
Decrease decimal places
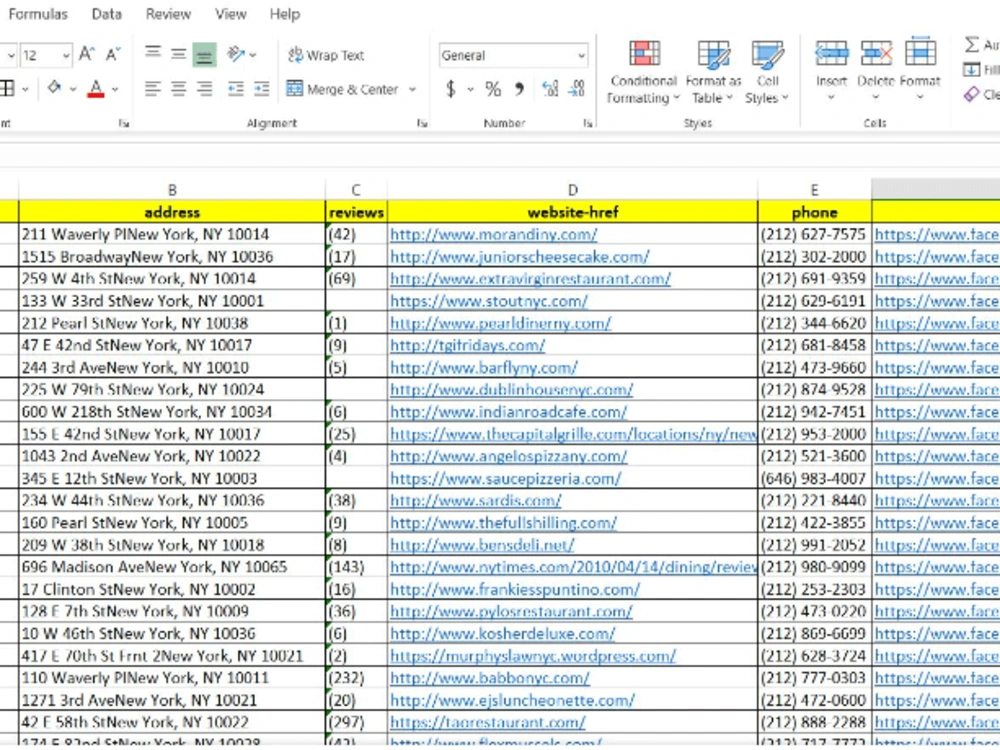coord(577,89)
